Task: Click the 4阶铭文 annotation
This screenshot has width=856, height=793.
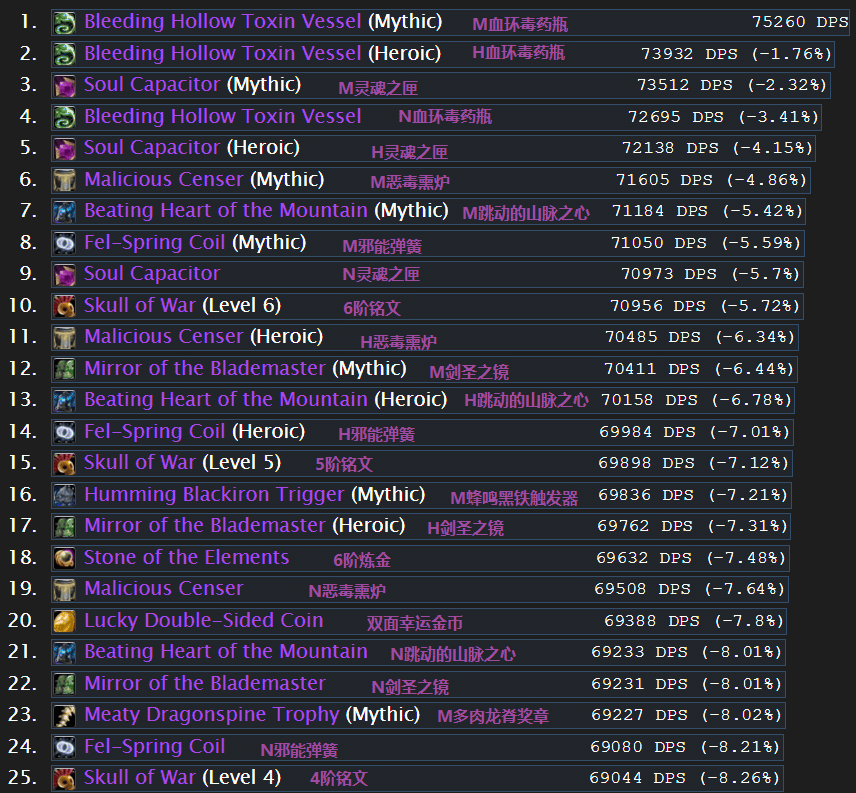Action: (x=339, y=779)
